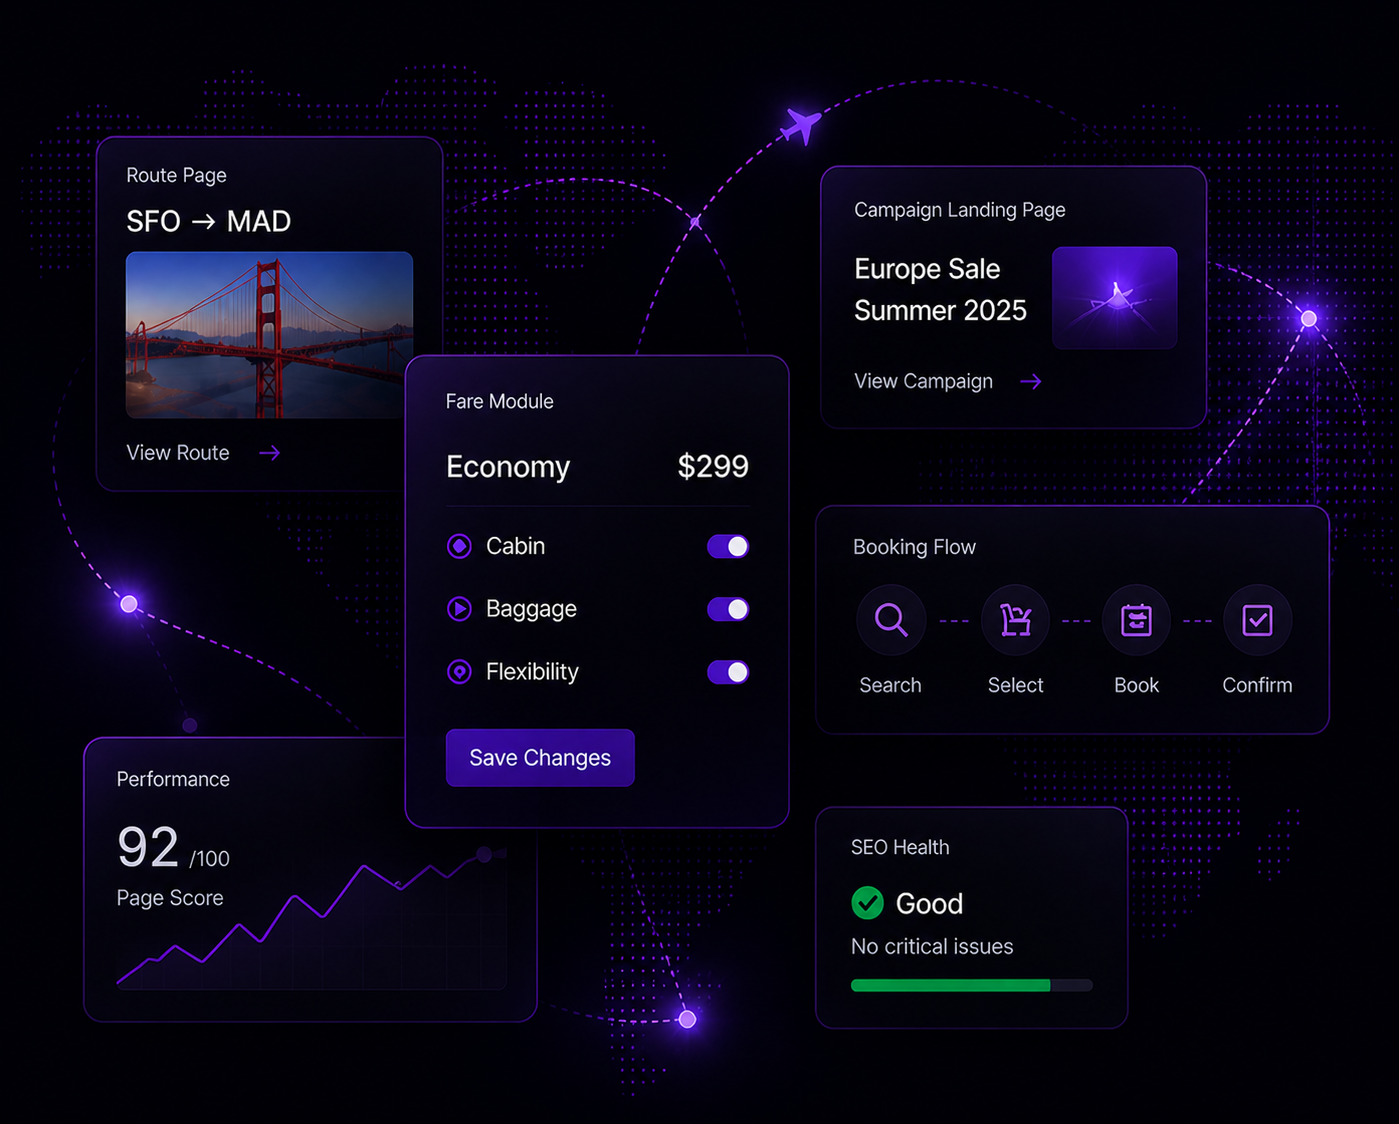
Task: Click the Baggage row icon in Fare Module
Action: click(x=459, y=609)
